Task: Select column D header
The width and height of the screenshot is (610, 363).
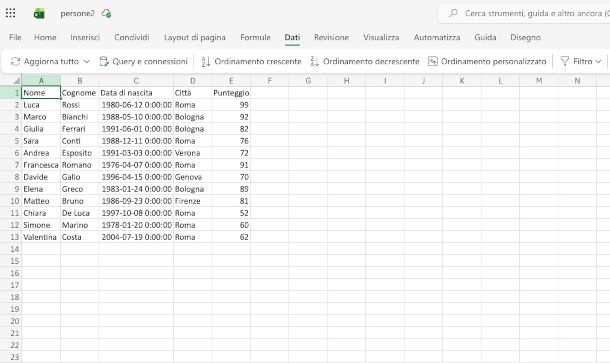Action: [193, 81]
